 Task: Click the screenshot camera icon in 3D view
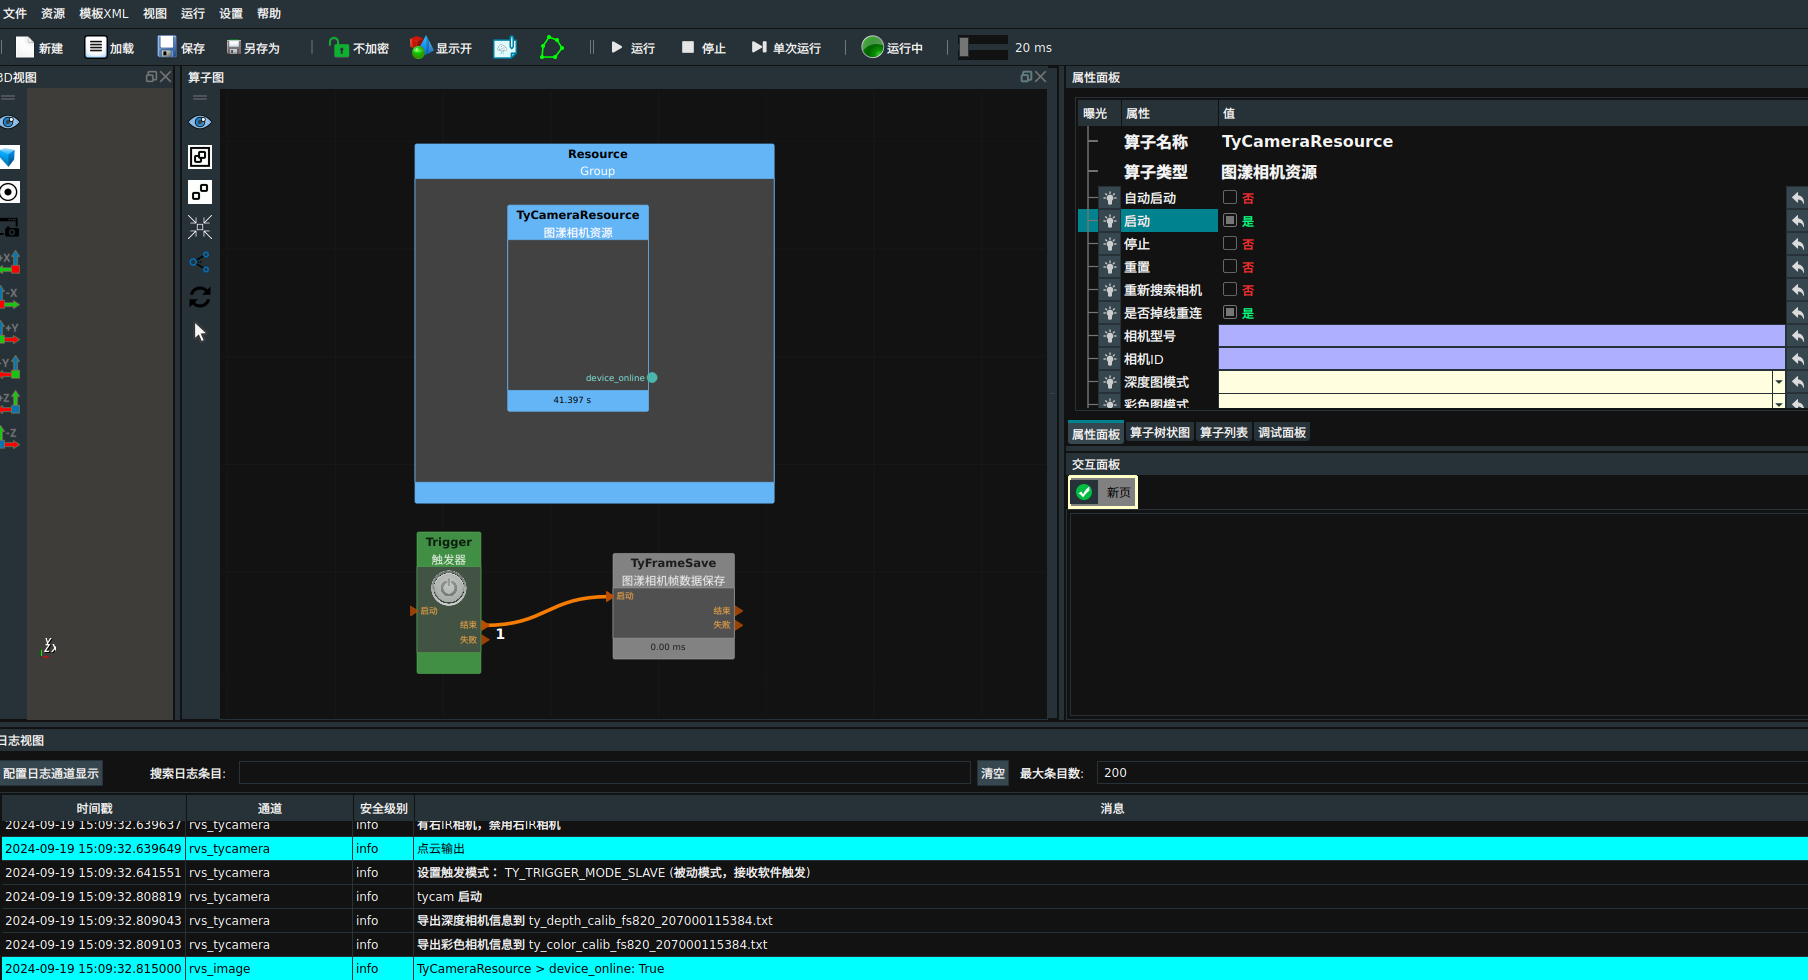click(9, 227)
